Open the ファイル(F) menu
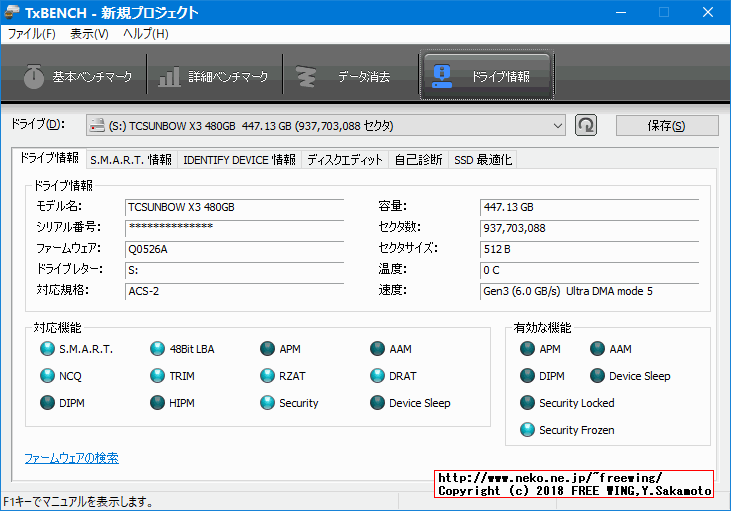Screen dimensions: 731x511 click(32, 34)
